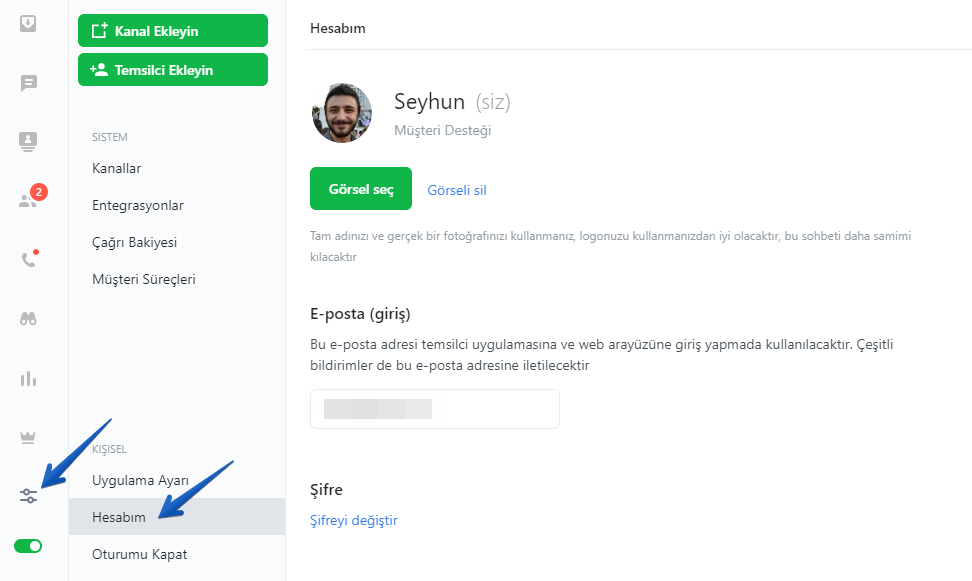Open Müşteri Süreçleri menu item
Viewport: 972px width, 581px height.
coord(144,279)
